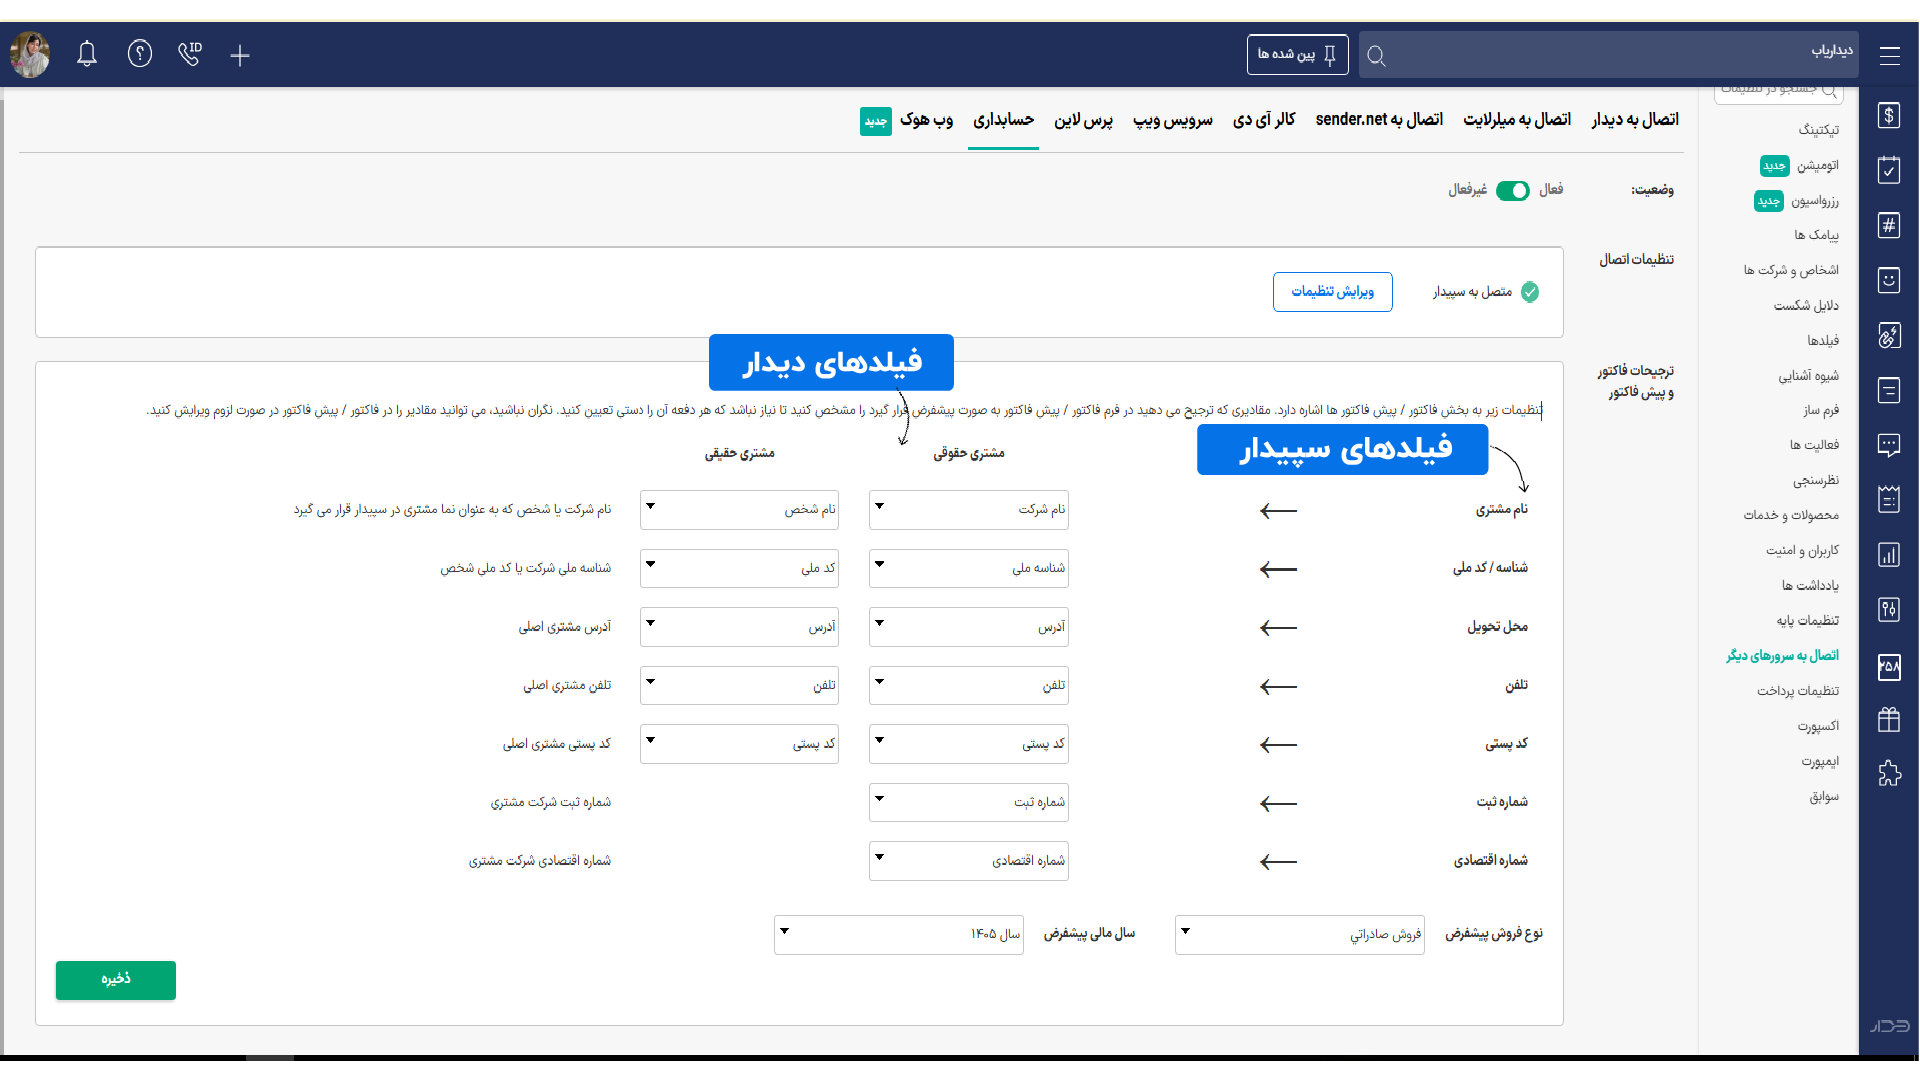This screenshot has height=1080, width=1920.
Task: Open the bar chart reports icon
Action: point(1889,555)
